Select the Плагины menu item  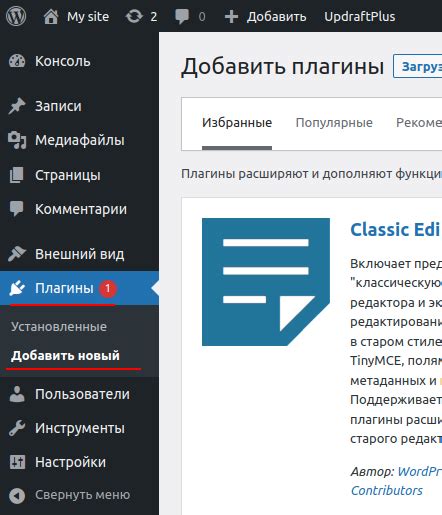point(64,288)
